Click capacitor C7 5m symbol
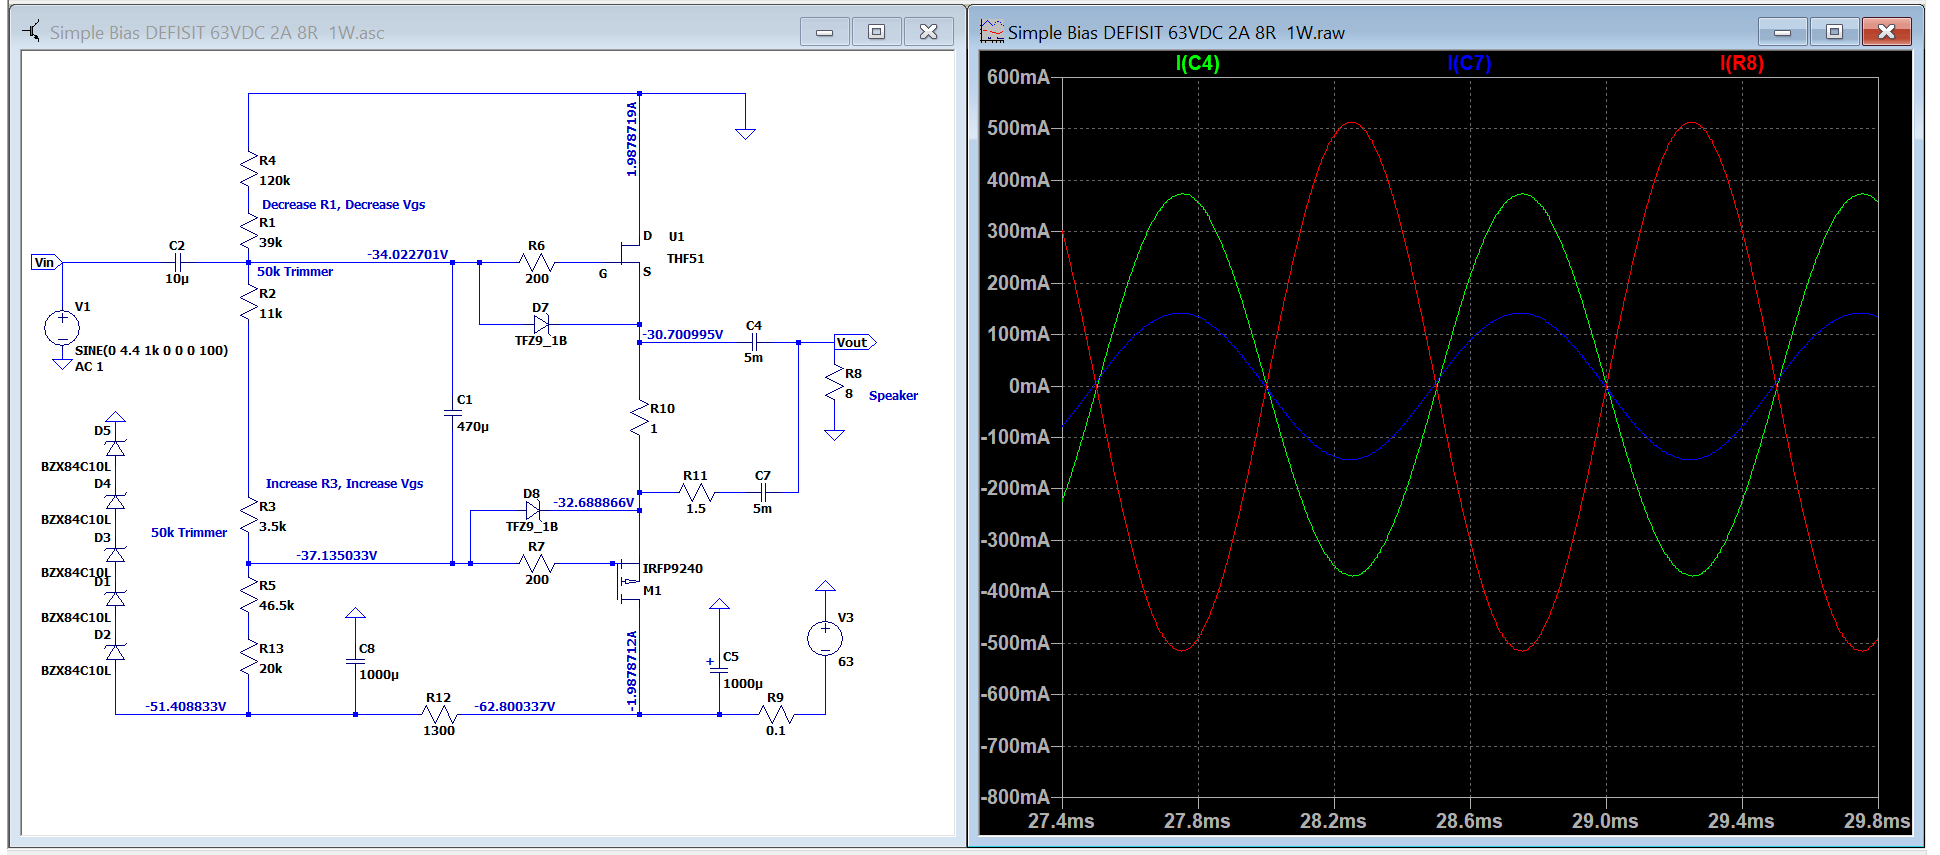The width and height of the screenshot is (1940, 855). point(763,492)
